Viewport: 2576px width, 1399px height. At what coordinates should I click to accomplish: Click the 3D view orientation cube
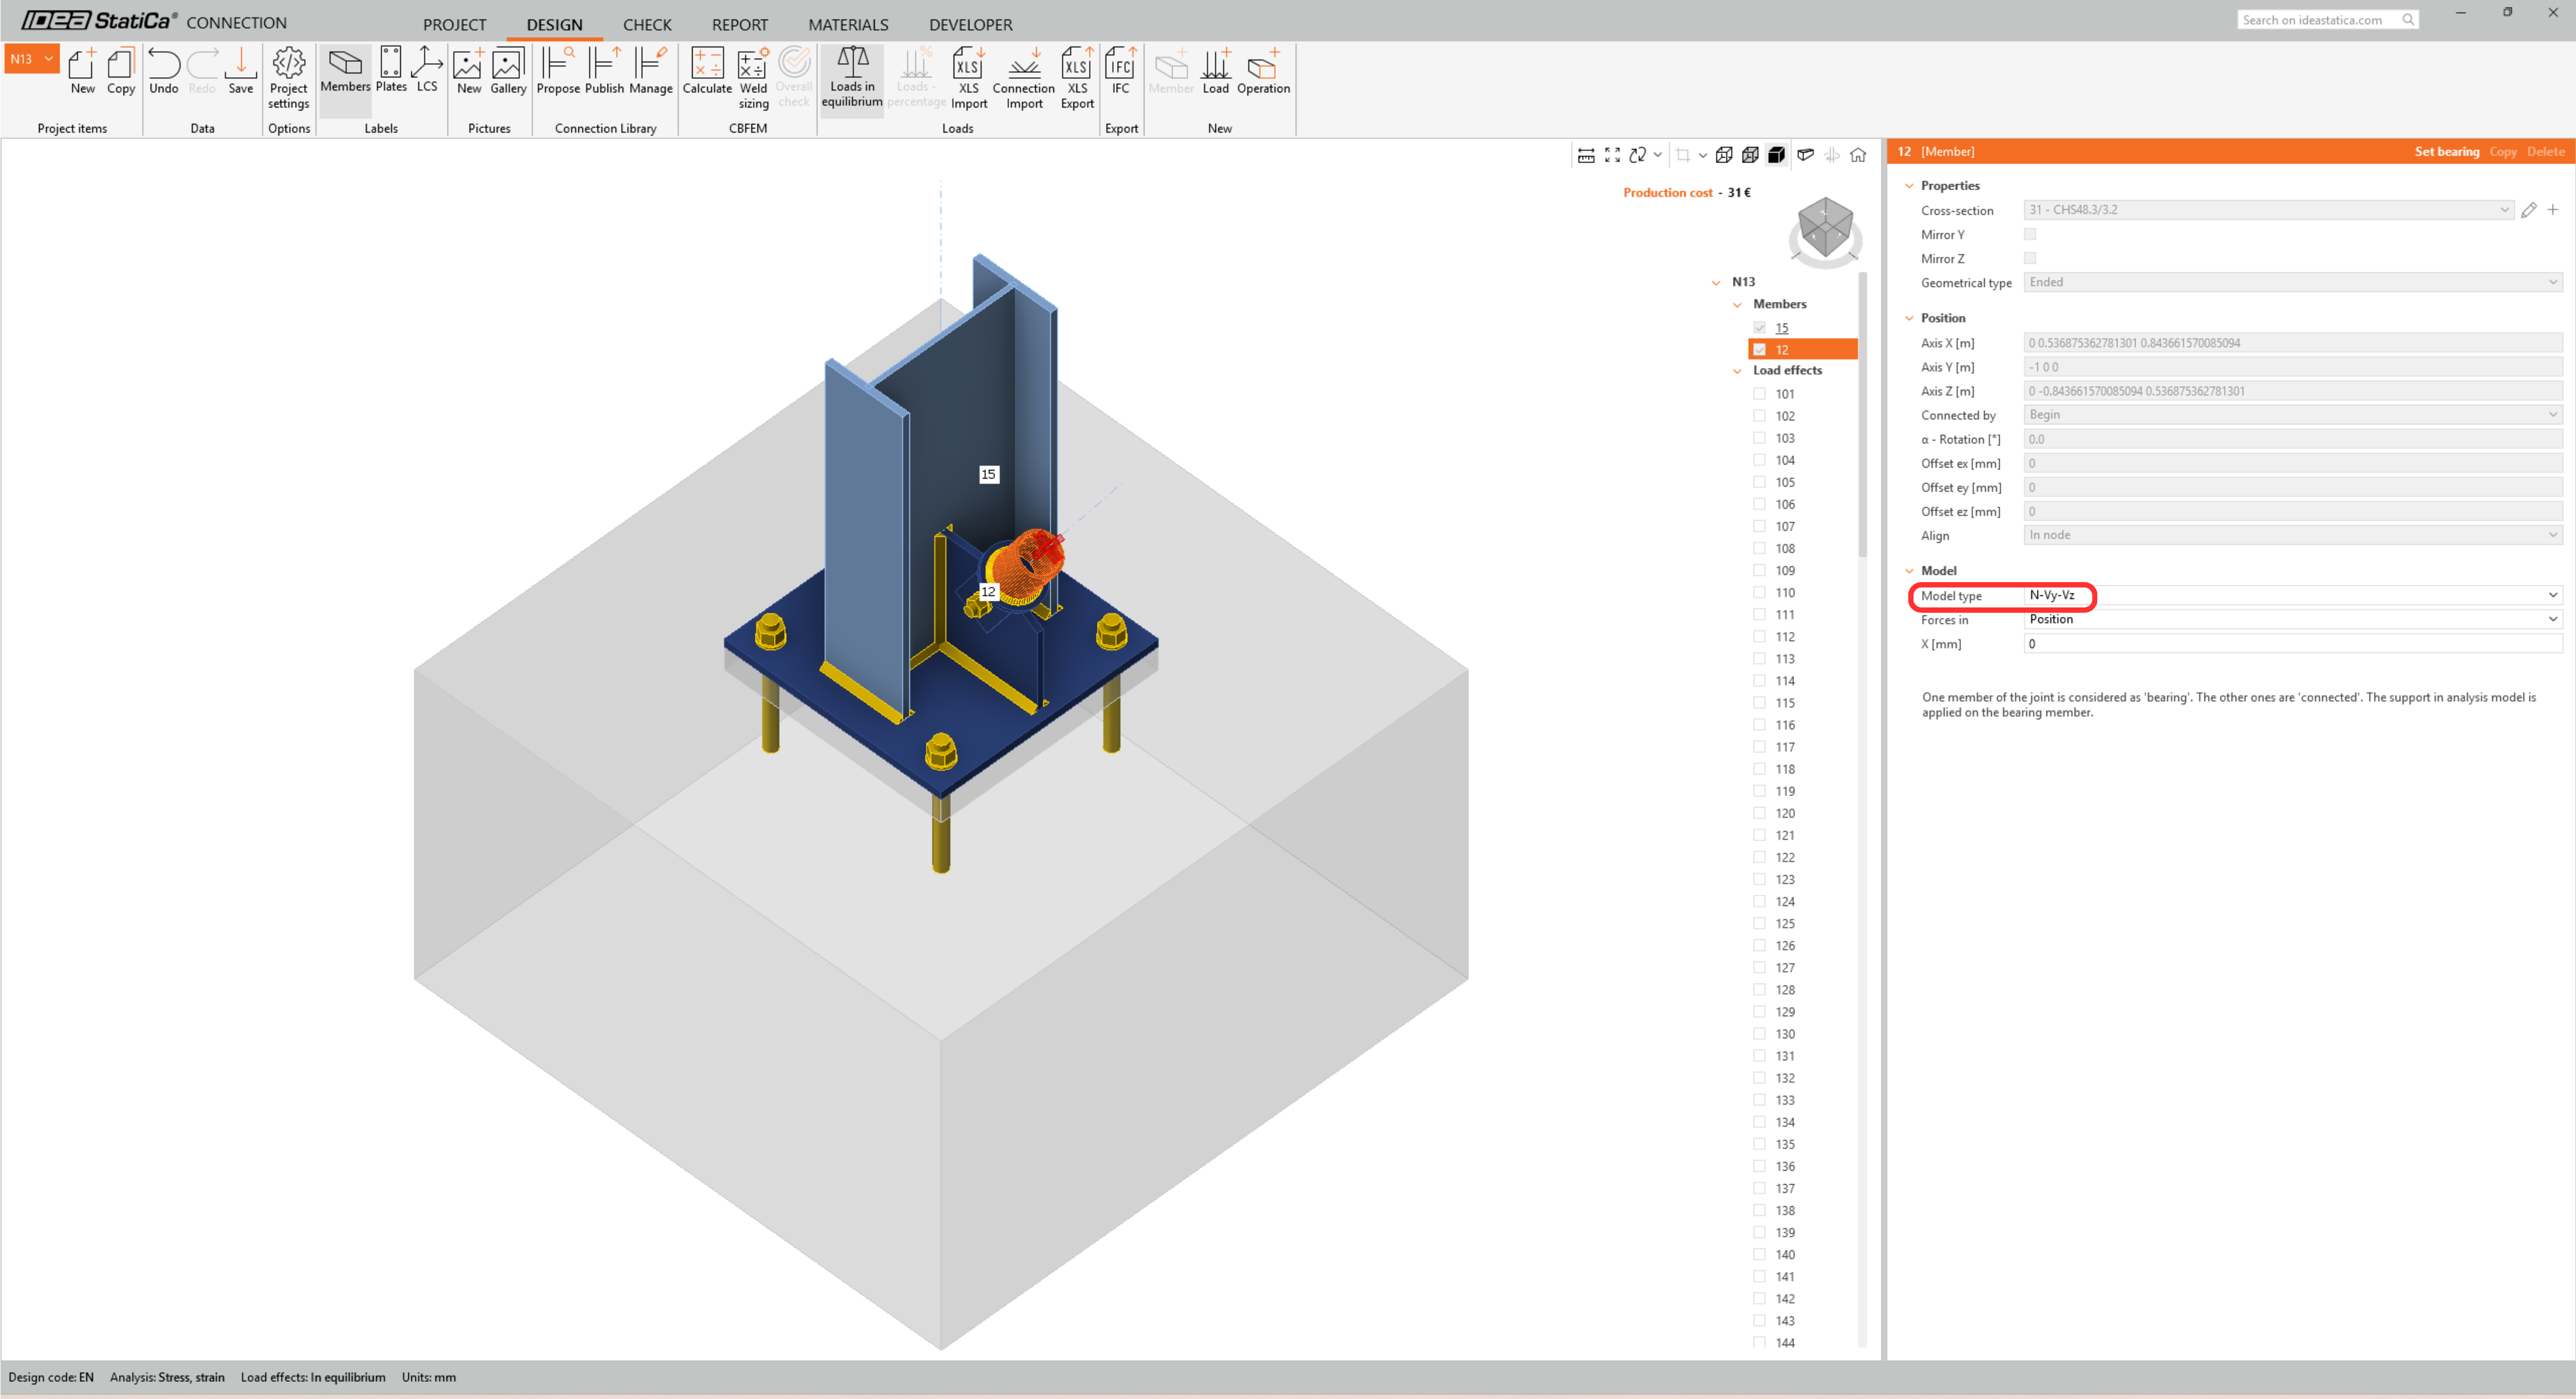pos(1825,228)
